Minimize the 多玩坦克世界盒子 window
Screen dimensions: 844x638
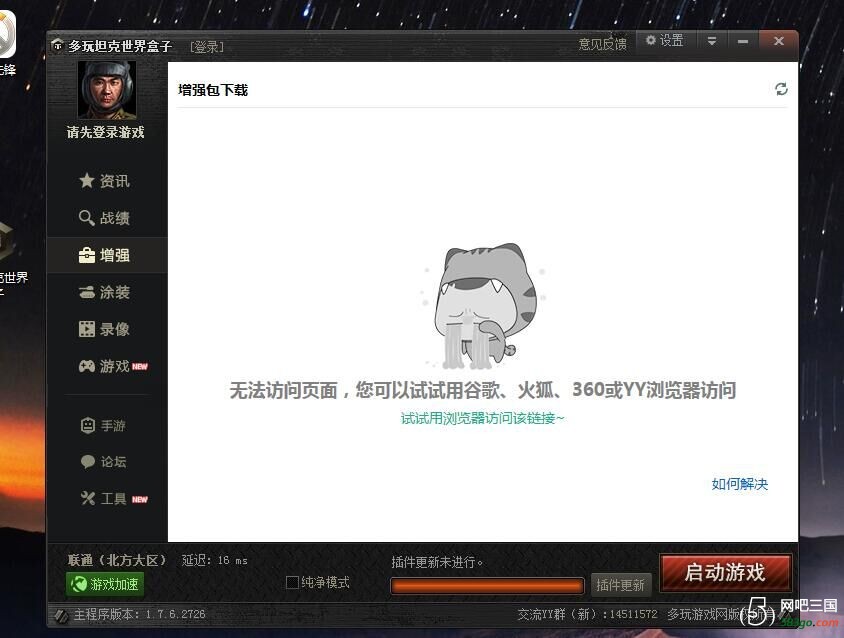click(743, 41)
